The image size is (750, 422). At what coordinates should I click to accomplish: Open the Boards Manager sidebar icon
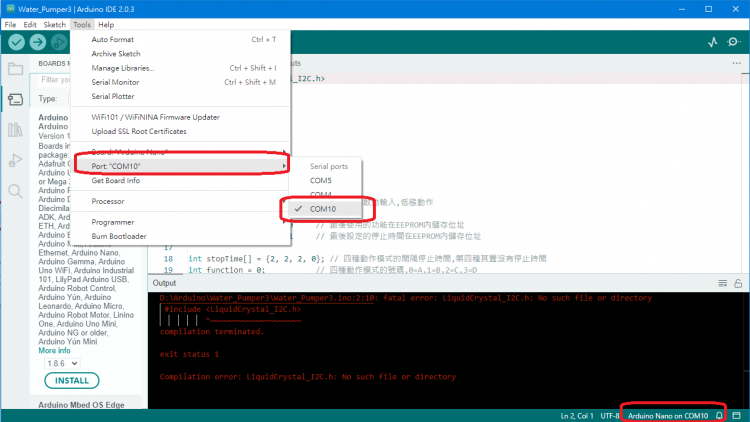[15, 100]
